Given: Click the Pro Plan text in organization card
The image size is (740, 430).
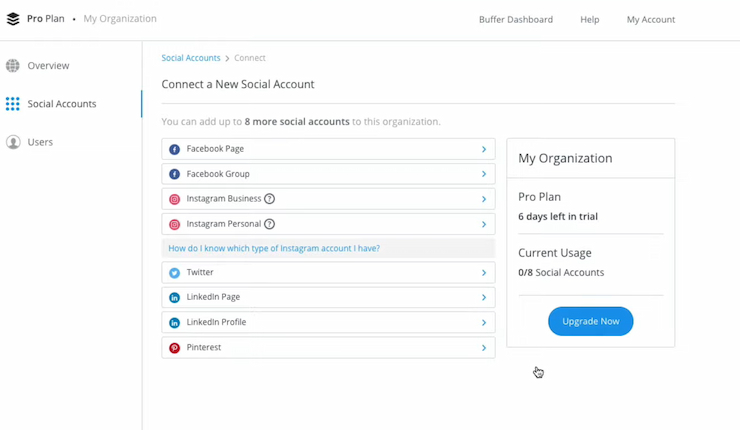Looking at the screenshot, I should [539, 197].
